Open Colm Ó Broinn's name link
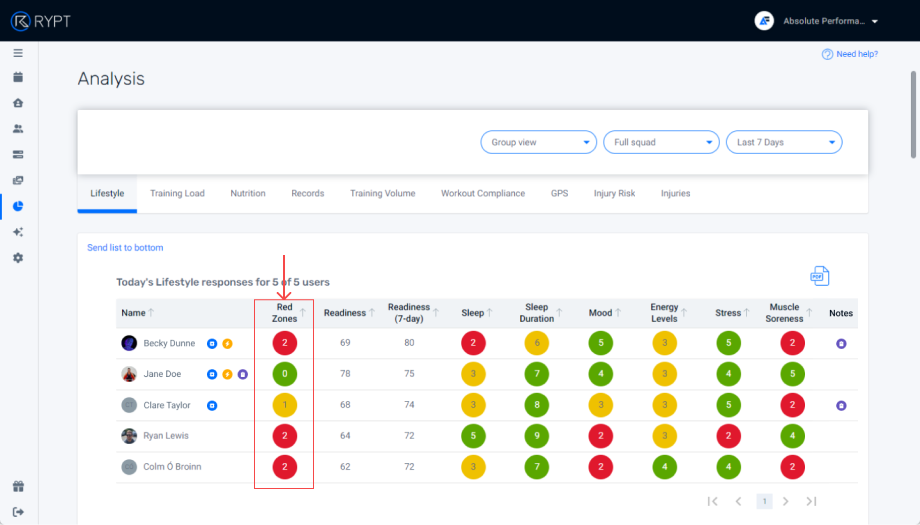The height and width of the screenshot is (525, 920). point(172,466)
